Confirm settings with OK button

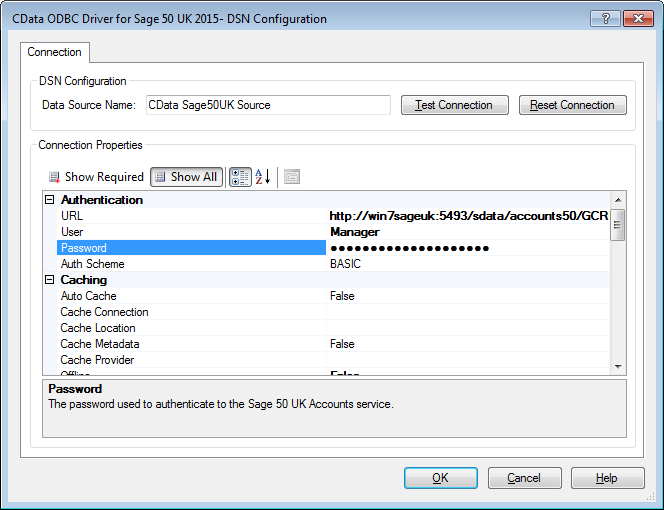coord(441,478)
